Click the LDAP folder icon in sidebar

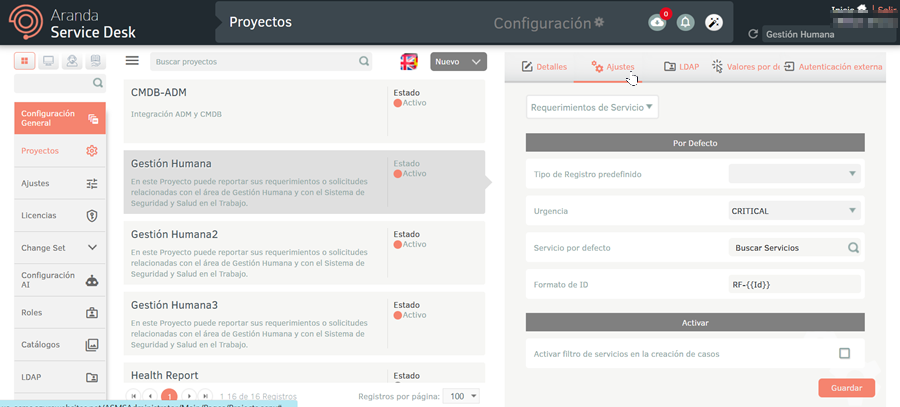coord(92,378)
